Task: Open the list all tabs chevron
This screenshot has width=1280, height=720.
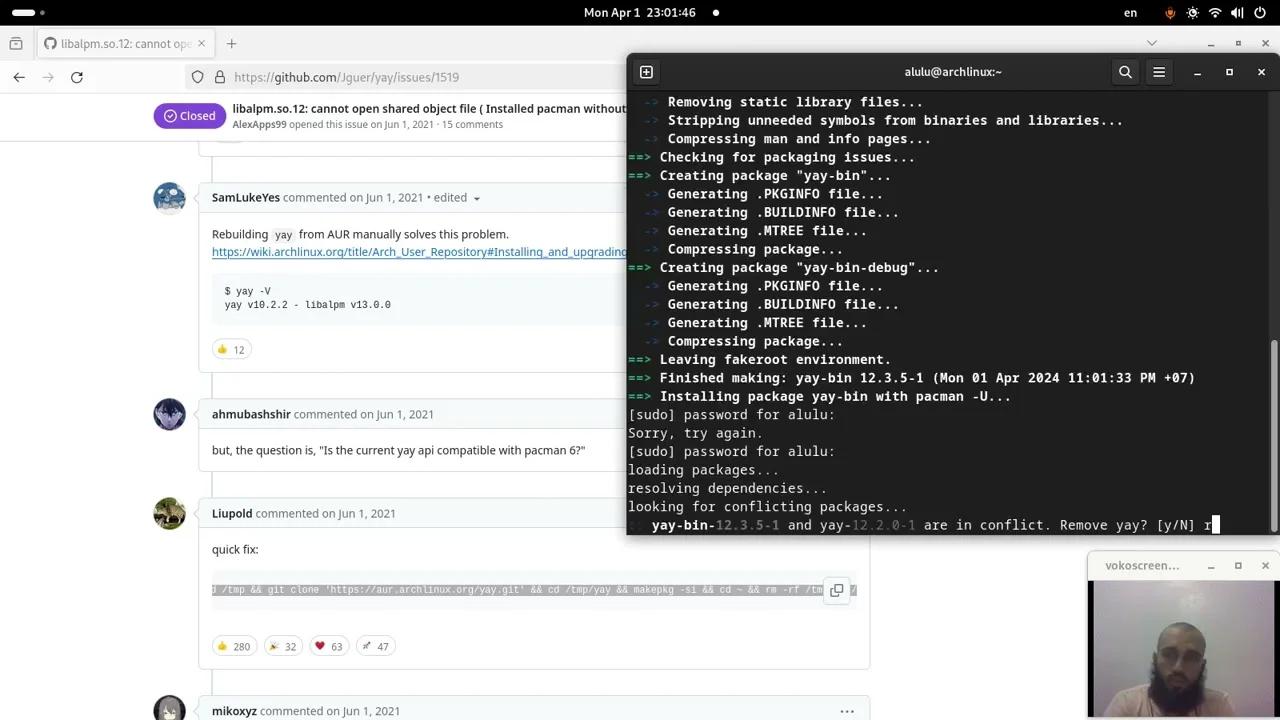Action: coord(1152,43)
